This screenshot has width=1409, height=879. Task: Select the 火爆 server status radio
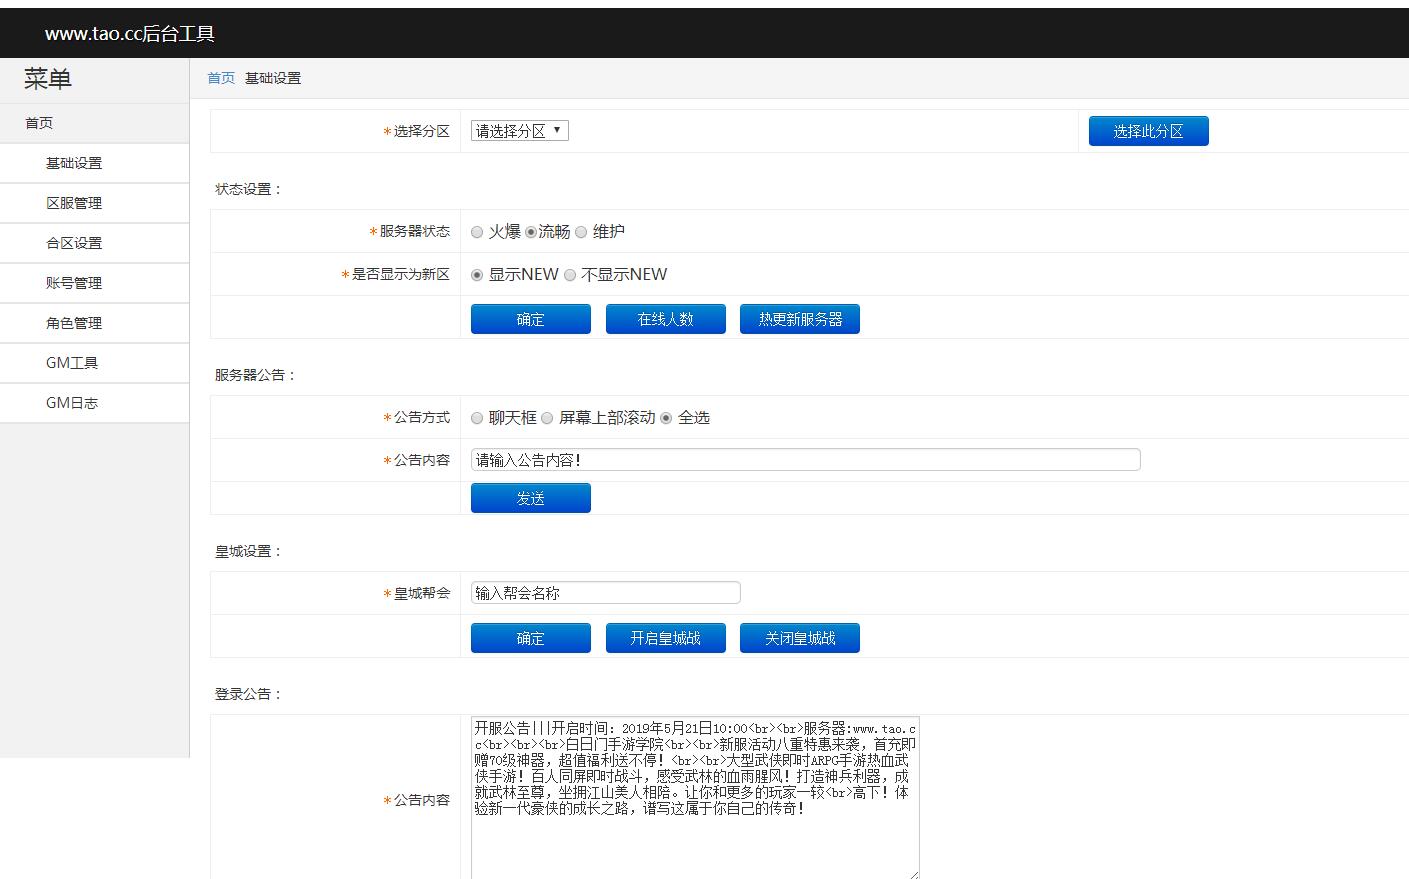477,232
